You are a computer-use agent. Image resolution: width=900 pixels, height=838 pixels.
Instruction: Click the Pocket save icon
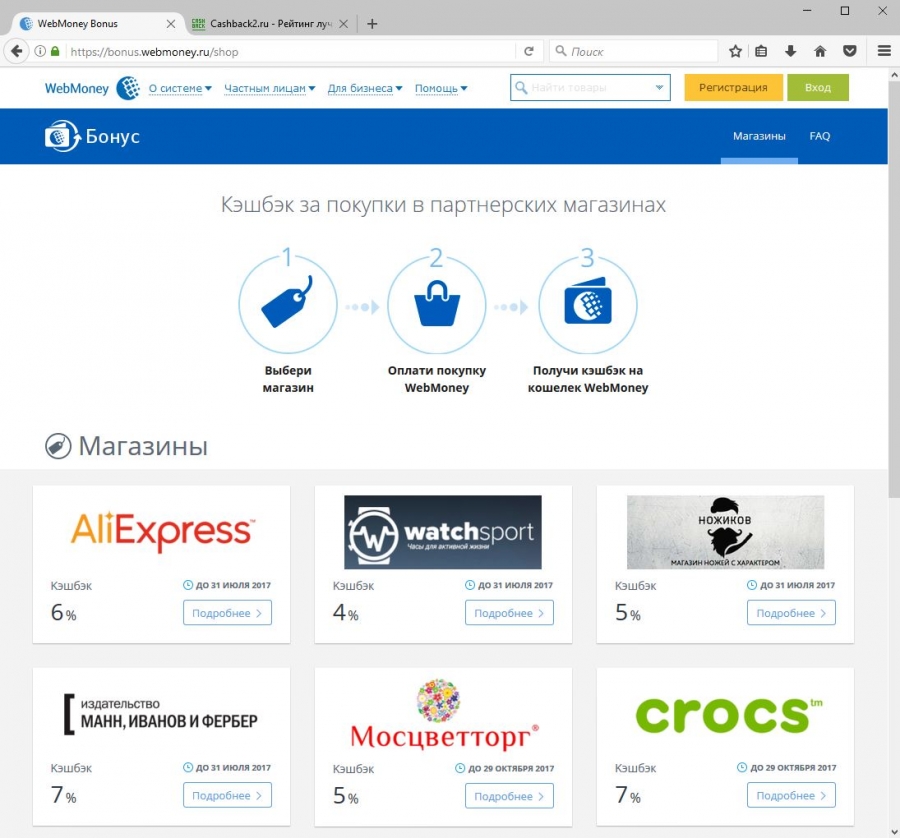point(850,51)
